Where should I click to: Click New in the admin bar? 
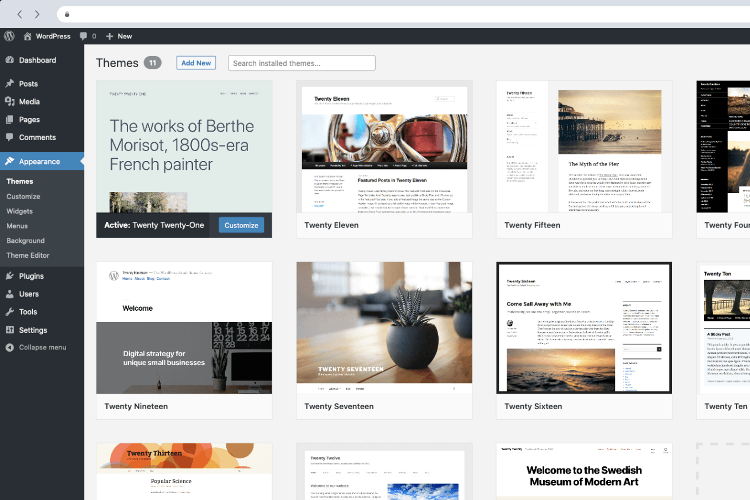tap(124, 36)
